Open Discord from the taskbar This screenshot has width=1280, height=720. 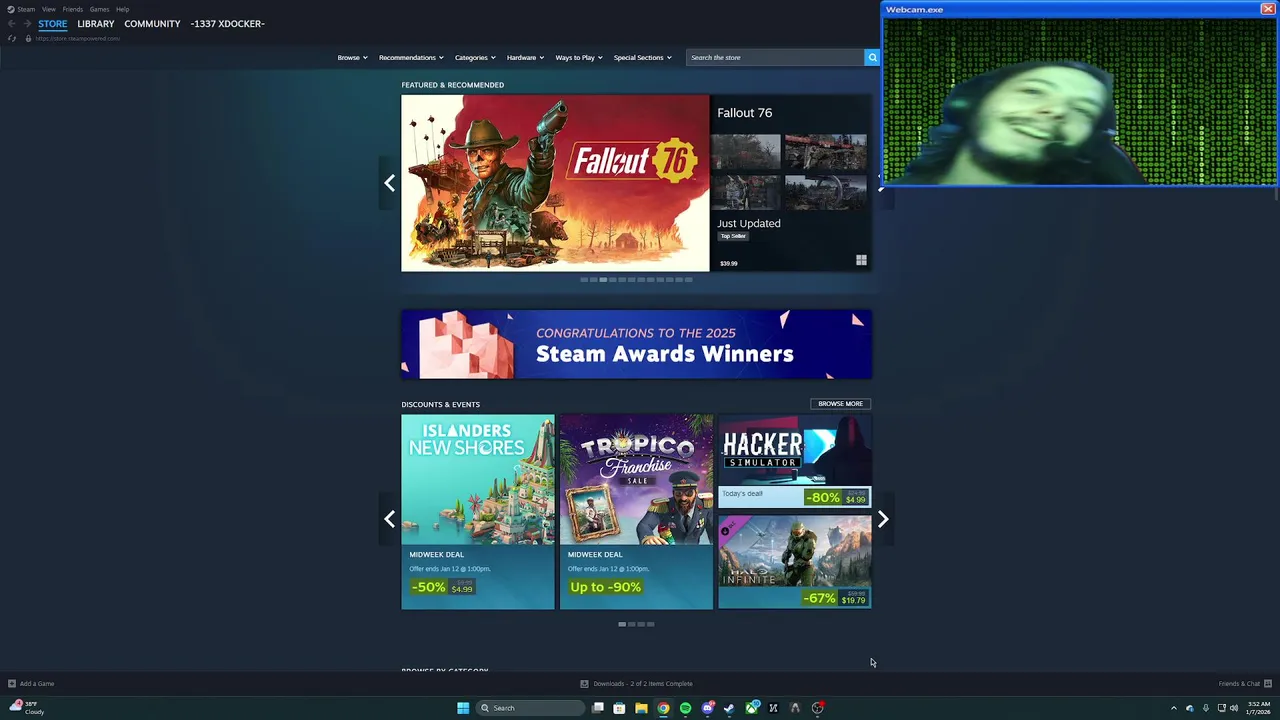click(x=707, y=708)
